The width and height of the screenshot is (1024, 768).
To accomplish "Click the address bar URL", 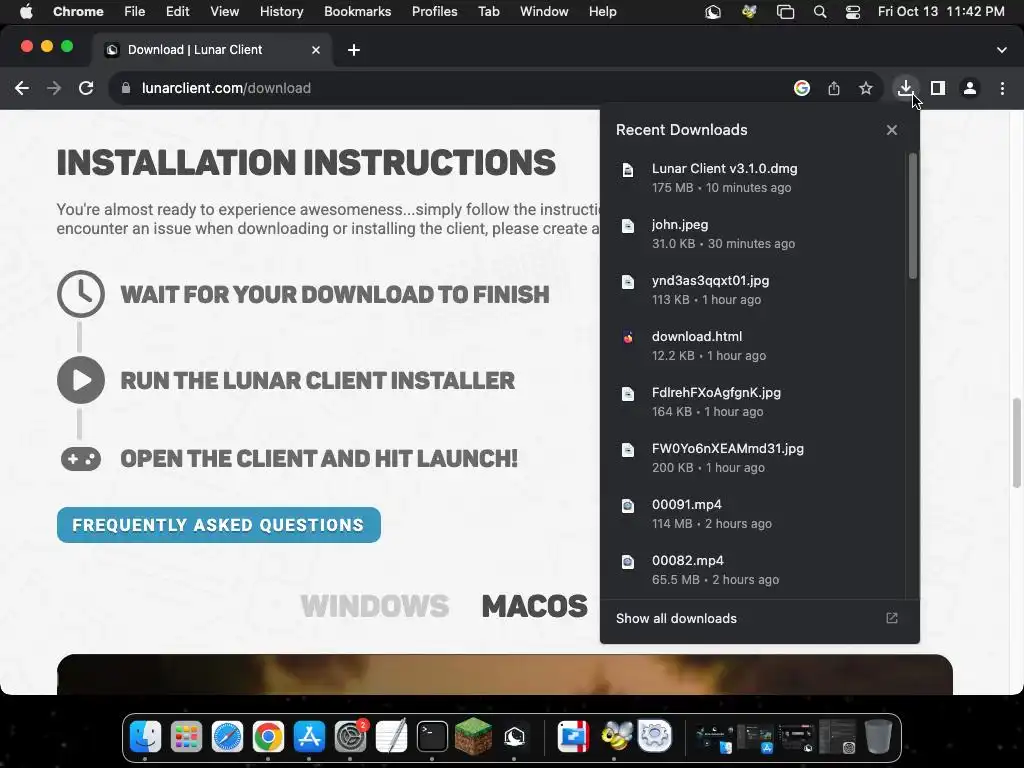I will [226, 88].
